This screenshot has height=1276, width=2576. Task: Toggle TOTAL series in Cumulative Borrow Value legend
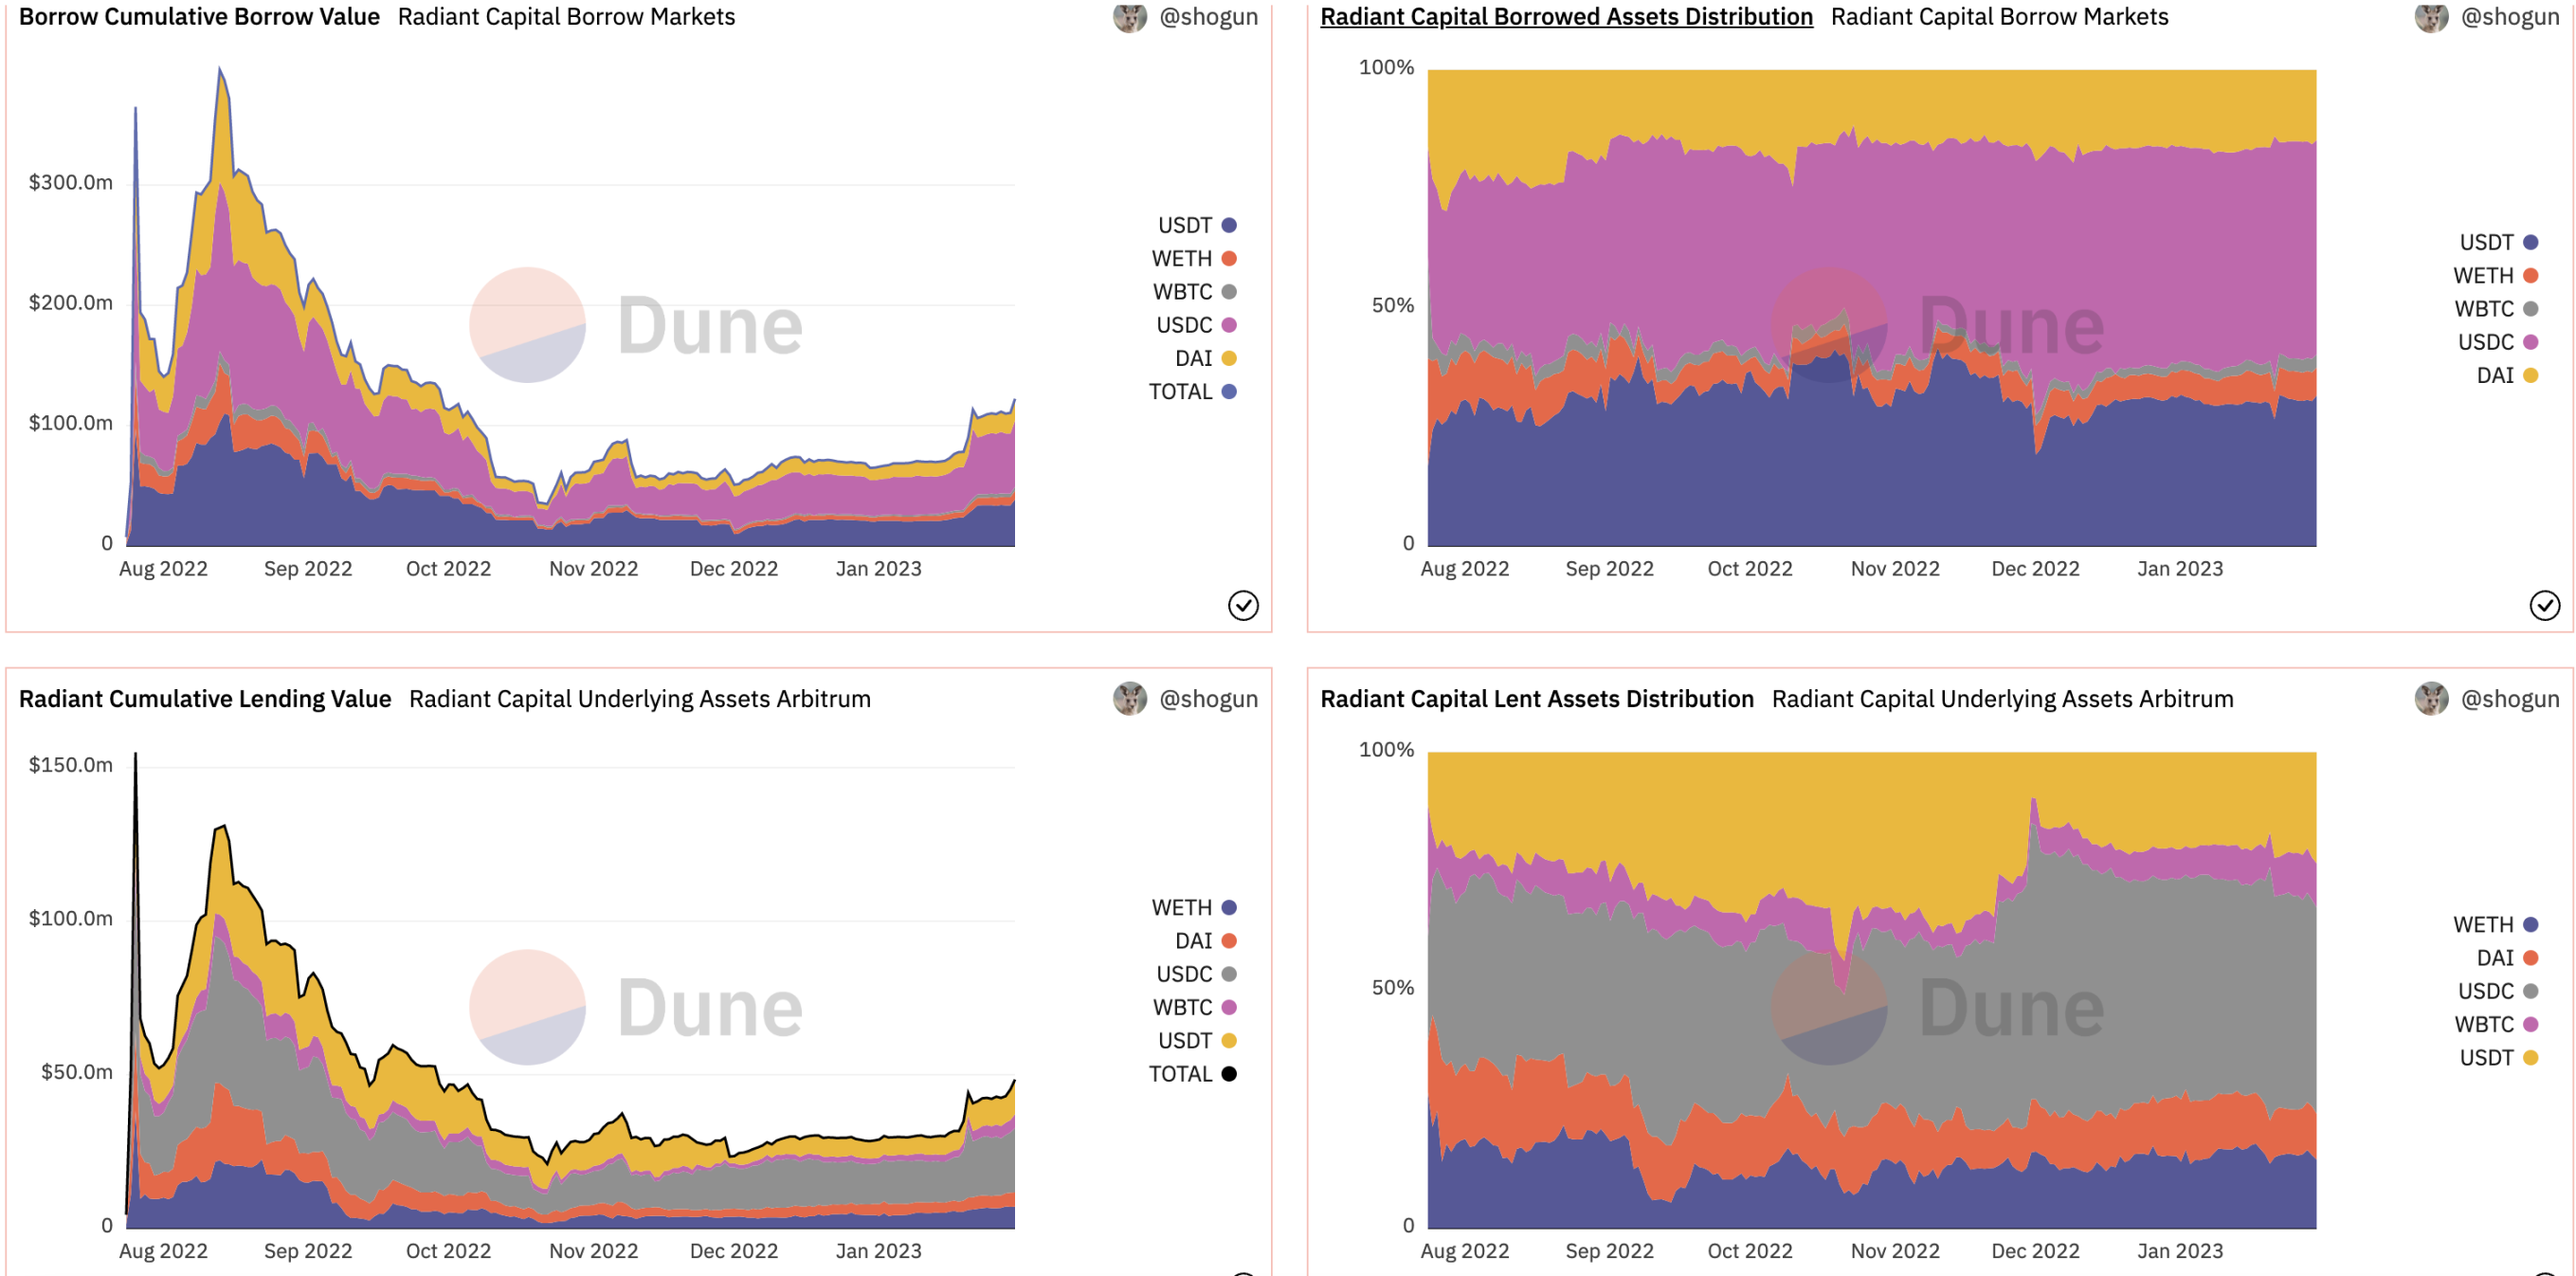pyautogui.click(x=1192, y=391)
